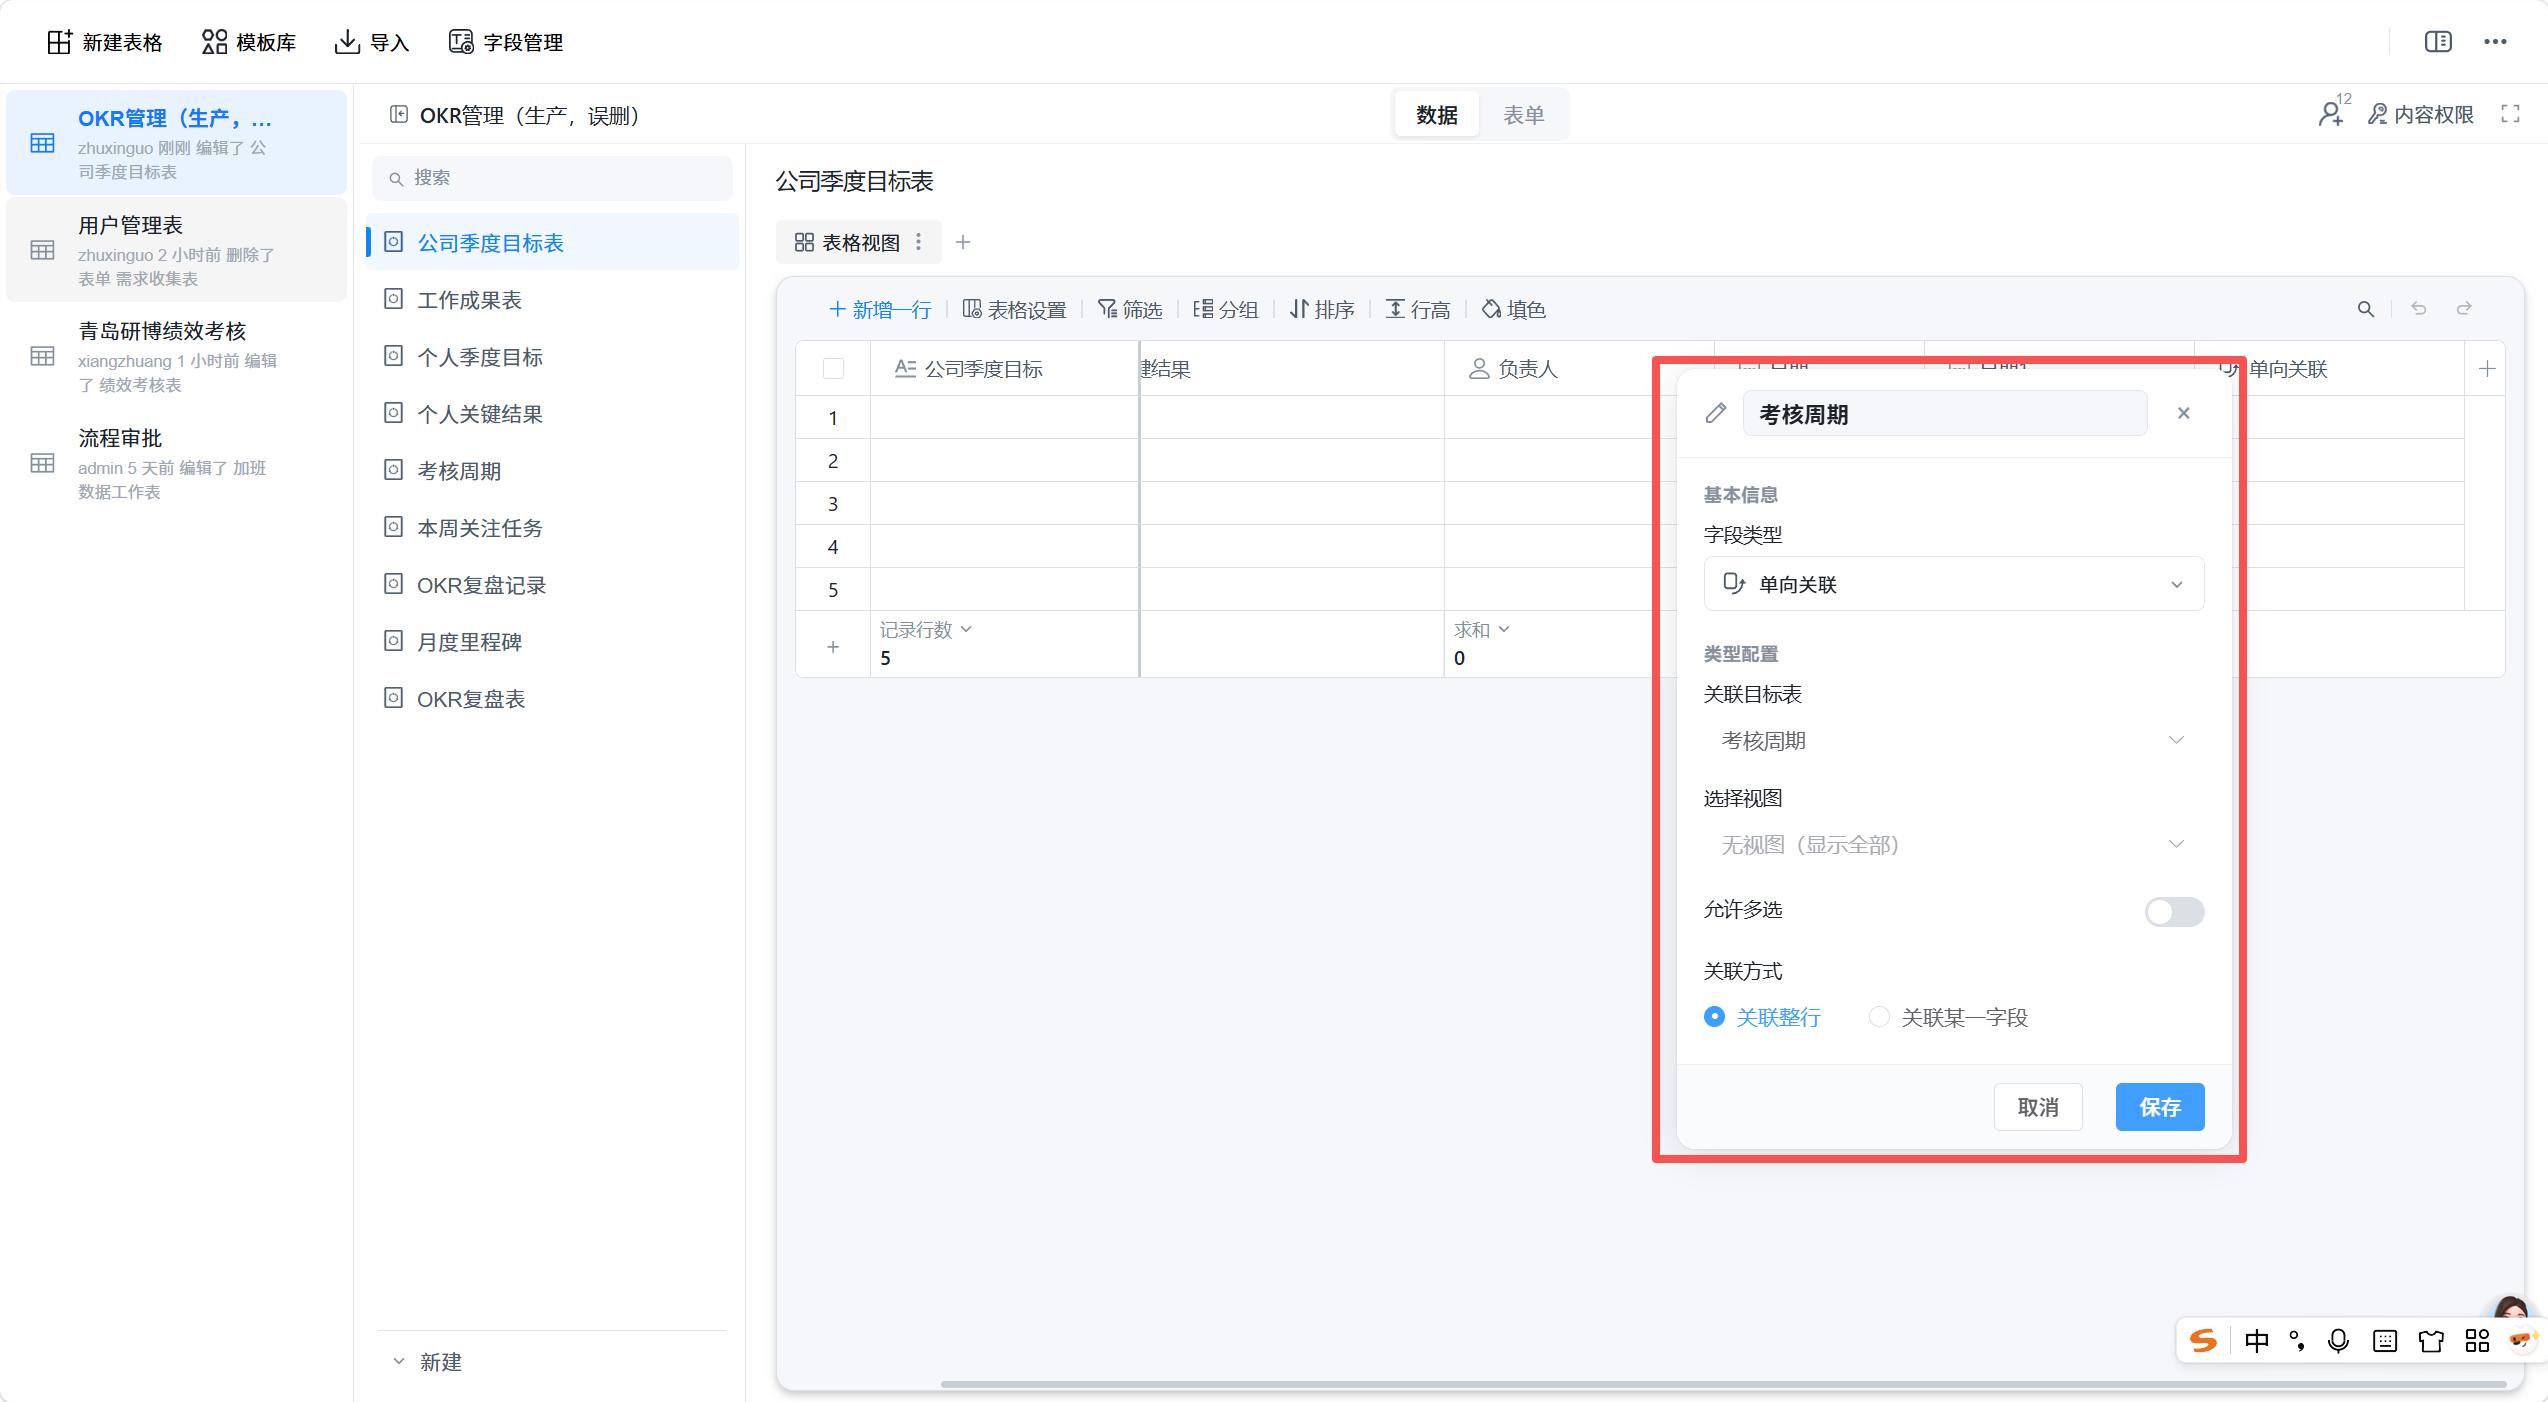Open the microphone icon in input method bar
This screenshot has height=1402, width=2548.
coord(2338,1341)
